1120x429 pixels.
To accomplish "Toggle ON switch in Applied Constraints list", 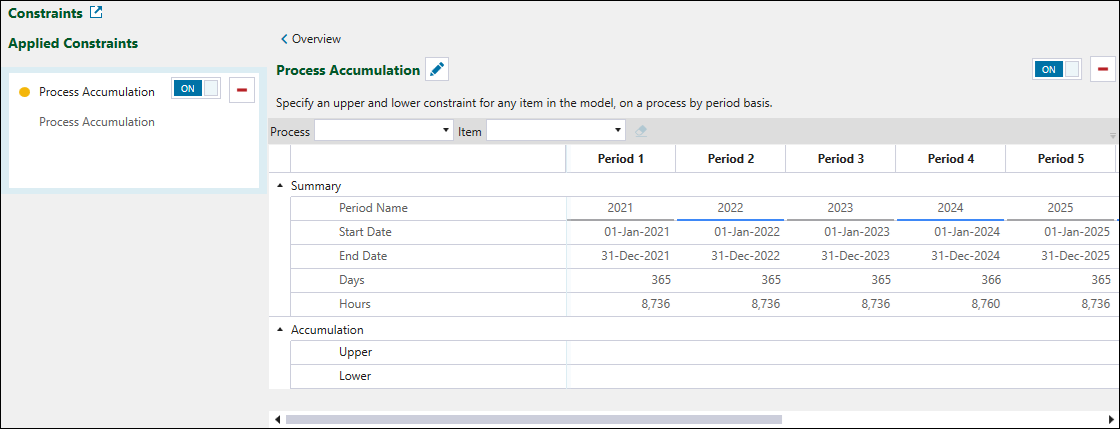I will [195, 89].
